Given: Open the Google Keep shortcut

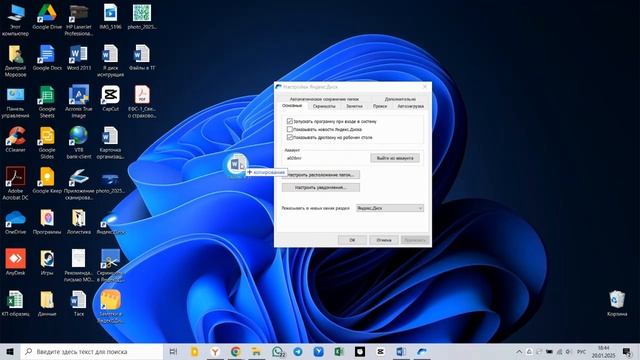Looking at the screenshot, I should click(x=47, y=180).
